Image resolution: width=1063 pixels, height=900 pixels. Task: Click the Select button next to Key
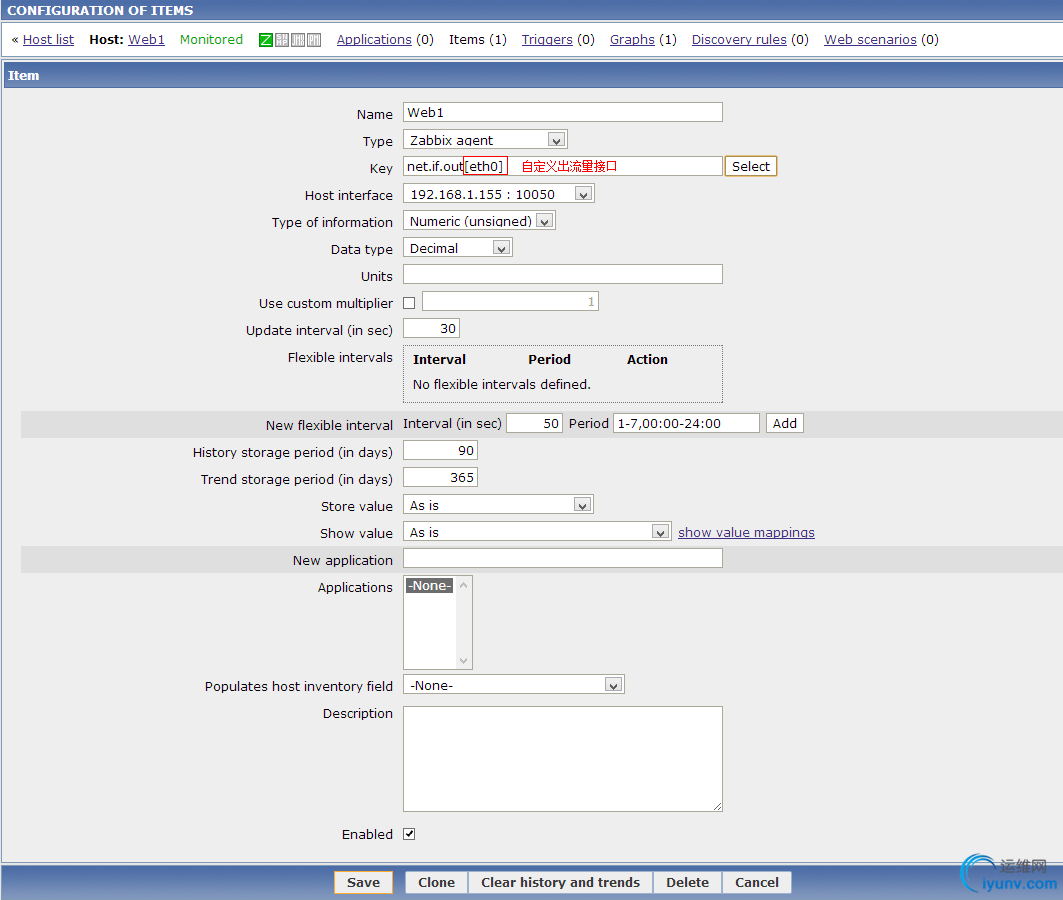pyautogui.click(x=750, y=166)
